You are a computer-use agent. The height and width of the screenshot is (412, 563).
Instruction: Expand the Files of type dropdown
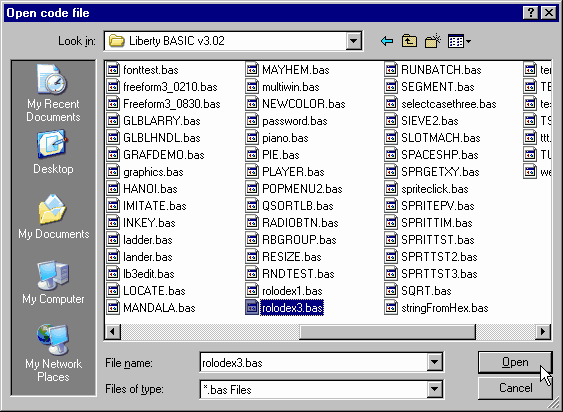click(x=434, y=389)
